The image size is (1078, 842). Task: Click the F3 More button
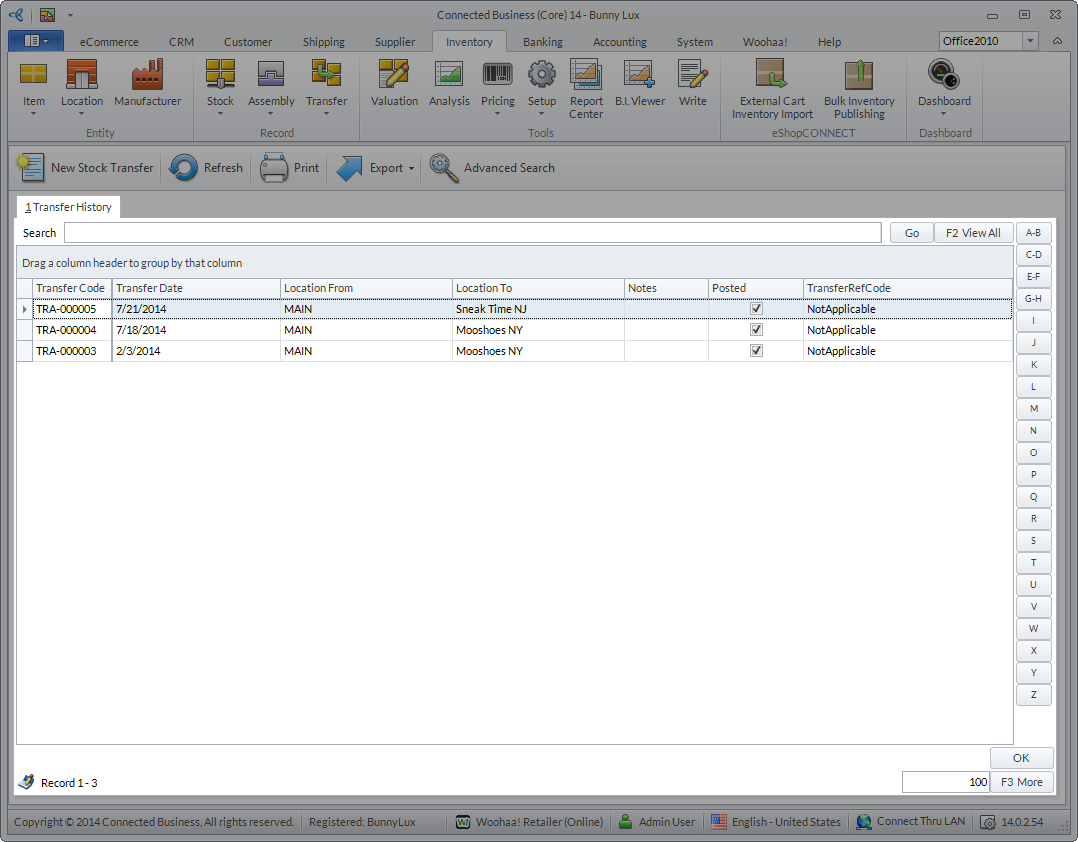(x=1021, y=782)
